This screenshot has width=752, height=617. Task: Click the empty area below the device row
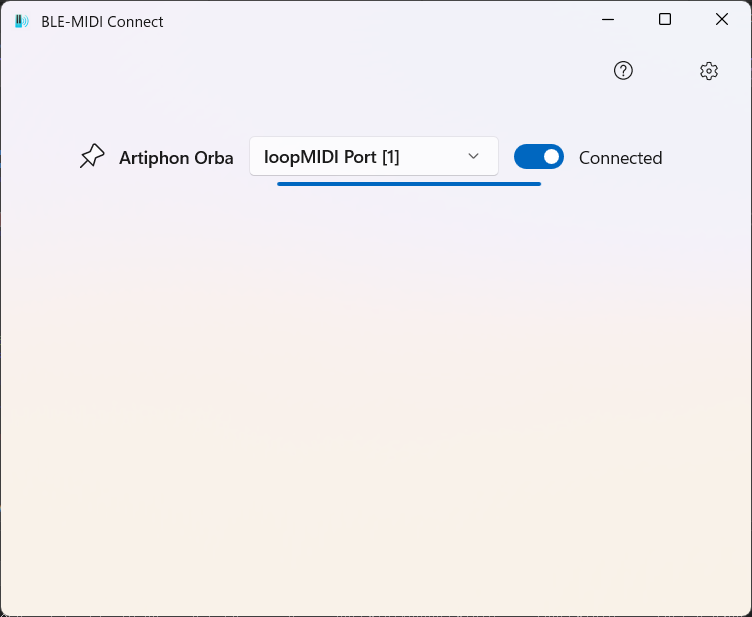(376, 398)
